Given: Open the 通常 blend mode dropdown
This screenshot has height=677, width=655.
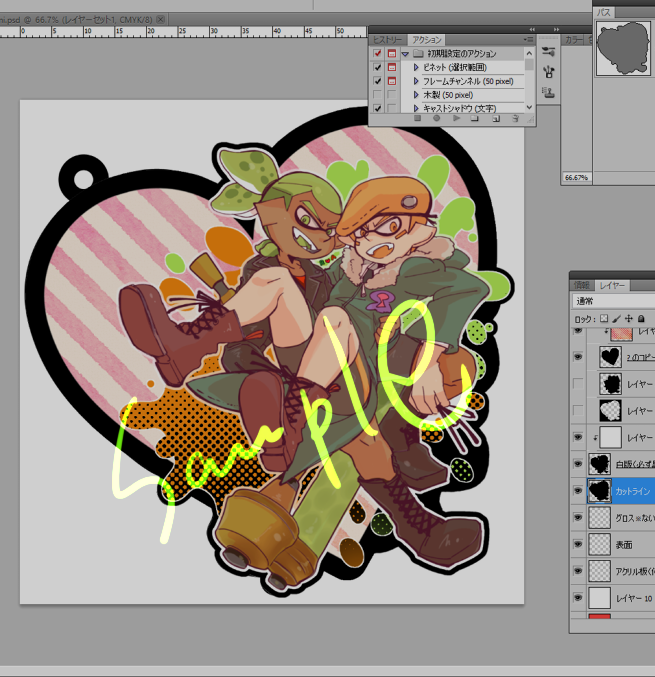Looking at the screenshot, I should 613,301.
